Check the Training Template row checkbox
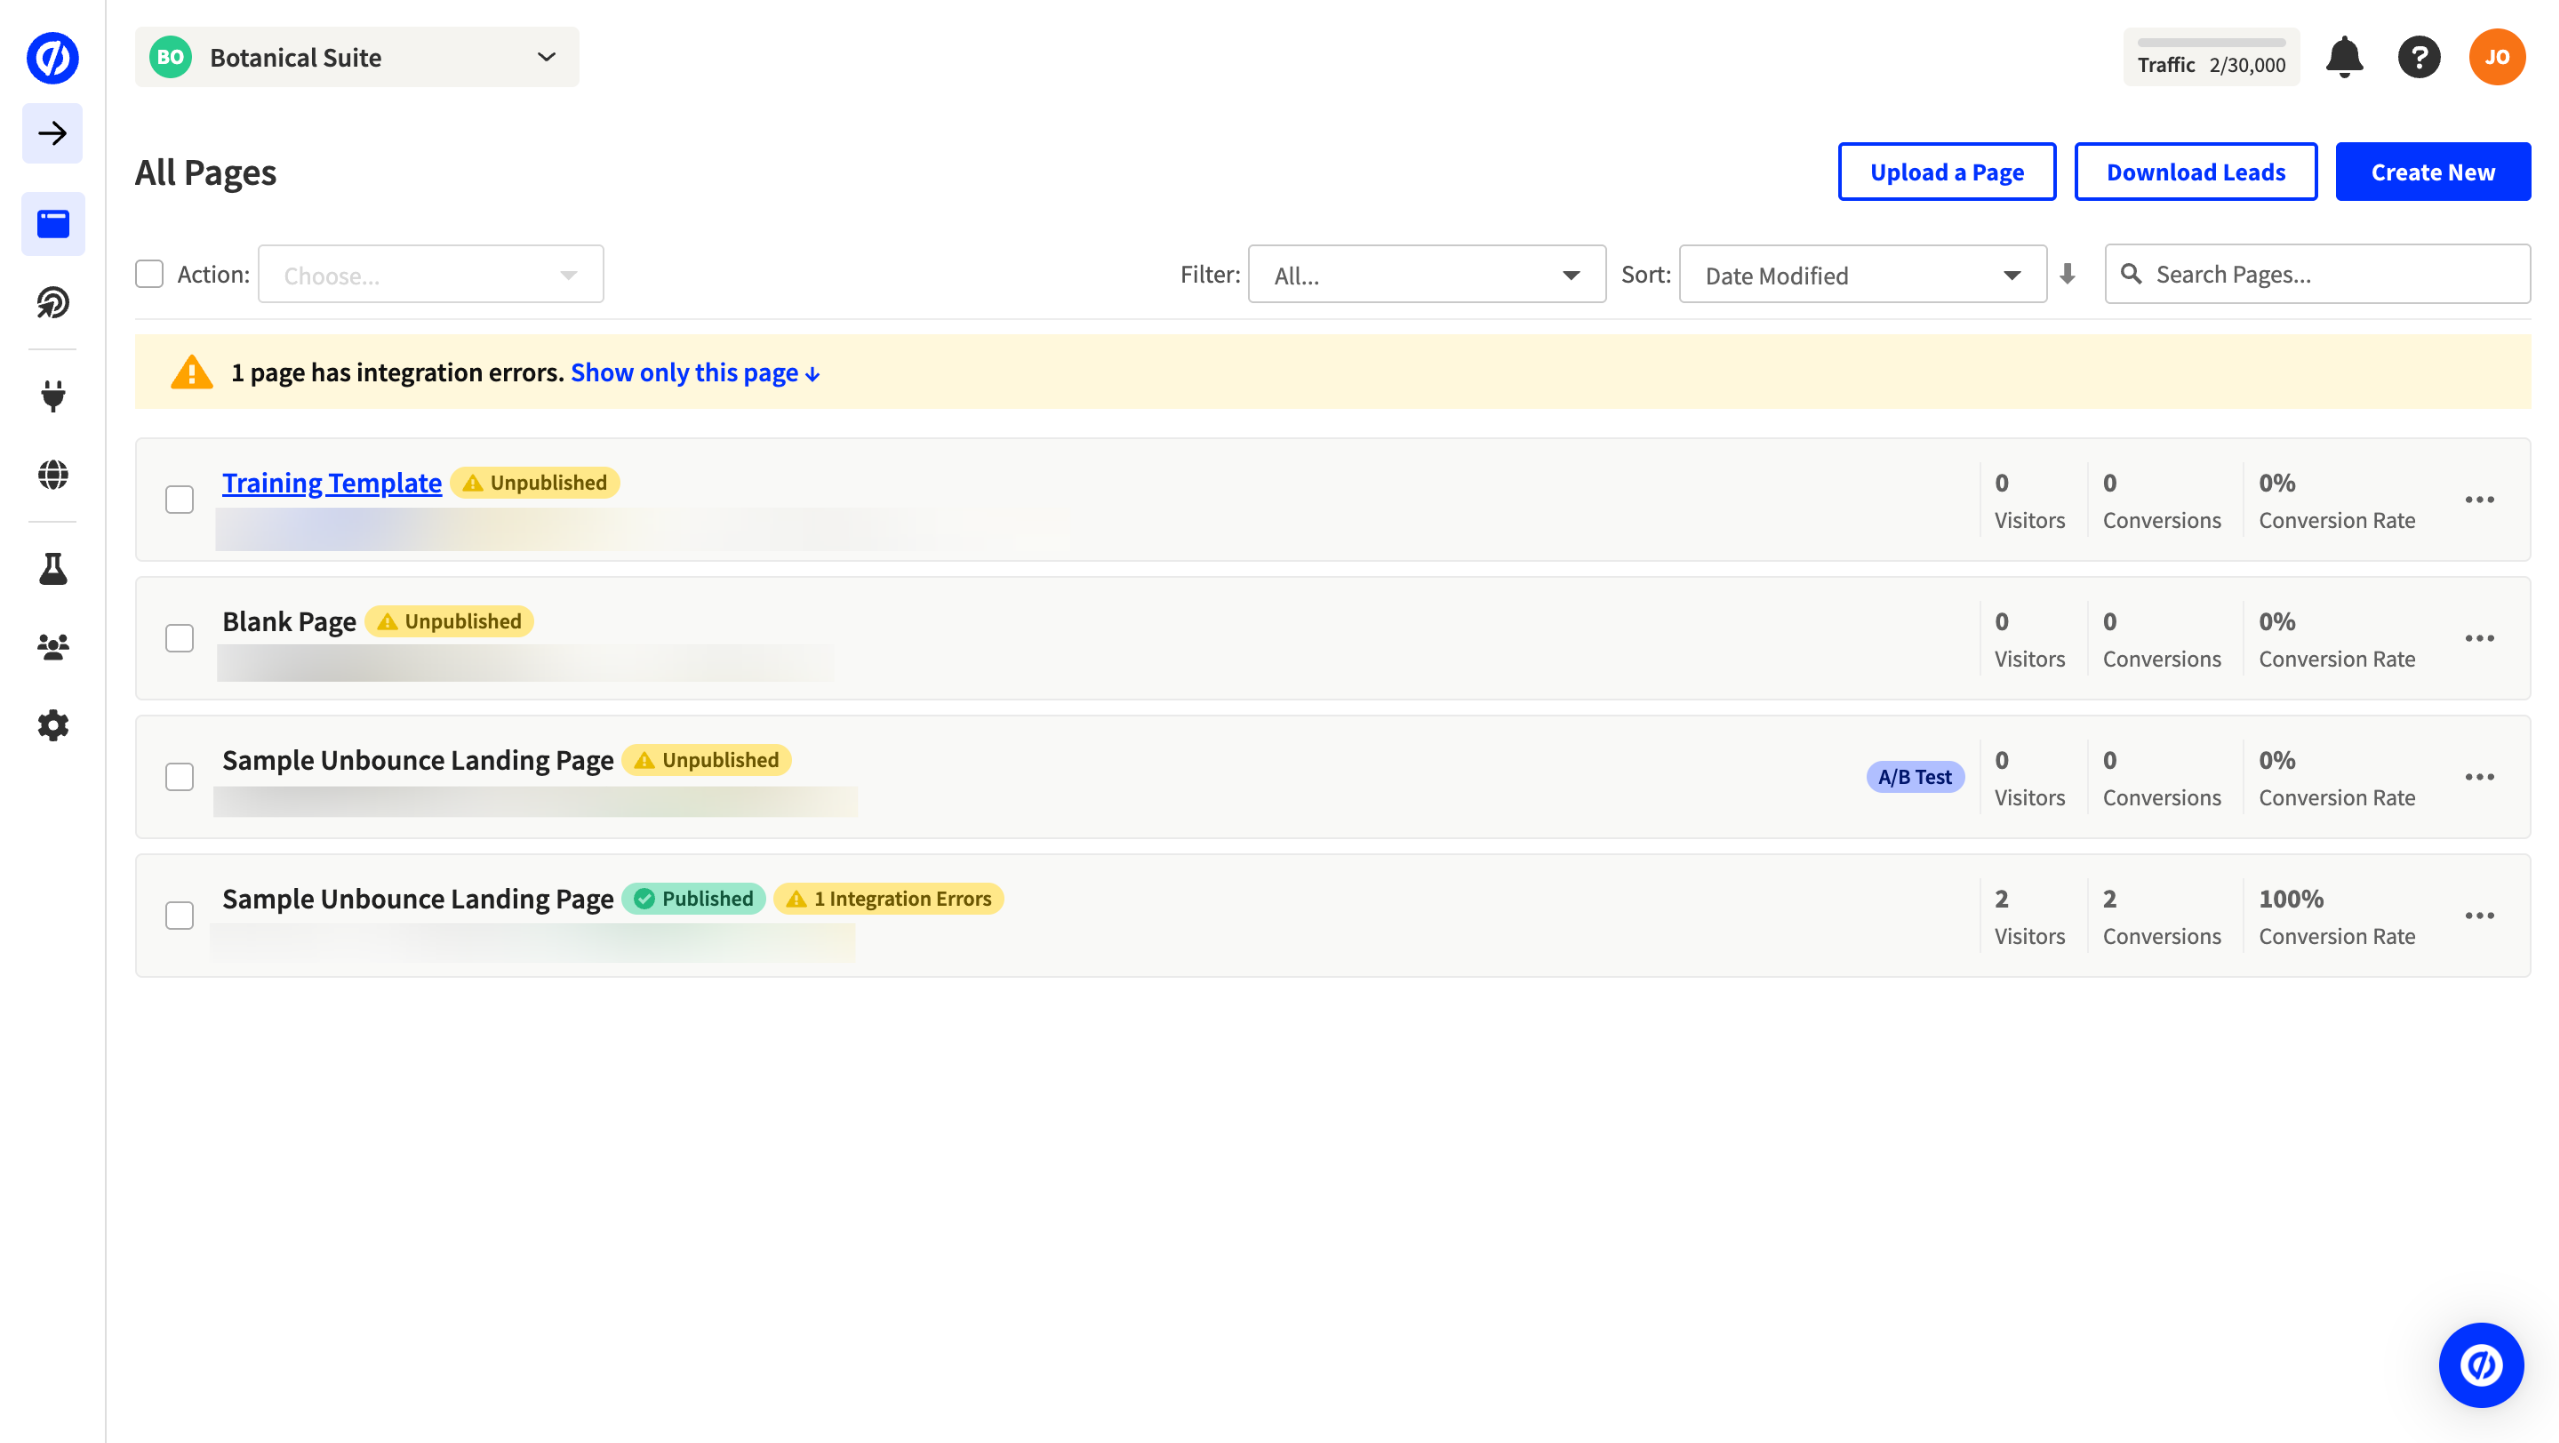The width and height of the screenshot is (2559, 1443). point(179,499)
